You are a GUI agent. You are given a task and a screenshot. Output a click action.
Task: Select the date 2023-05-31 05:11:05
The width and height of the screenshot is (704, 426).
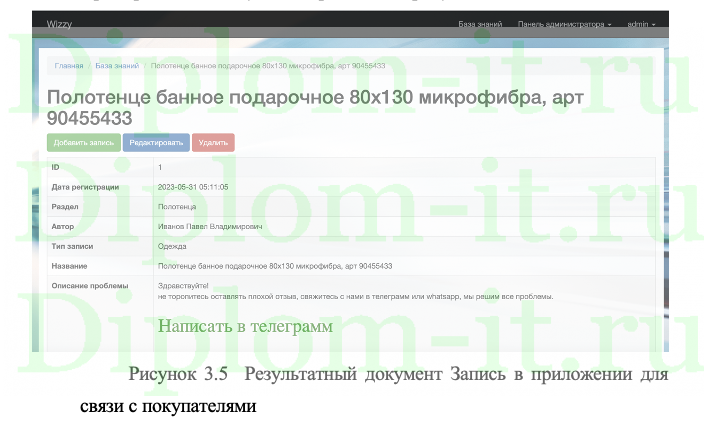193,187
